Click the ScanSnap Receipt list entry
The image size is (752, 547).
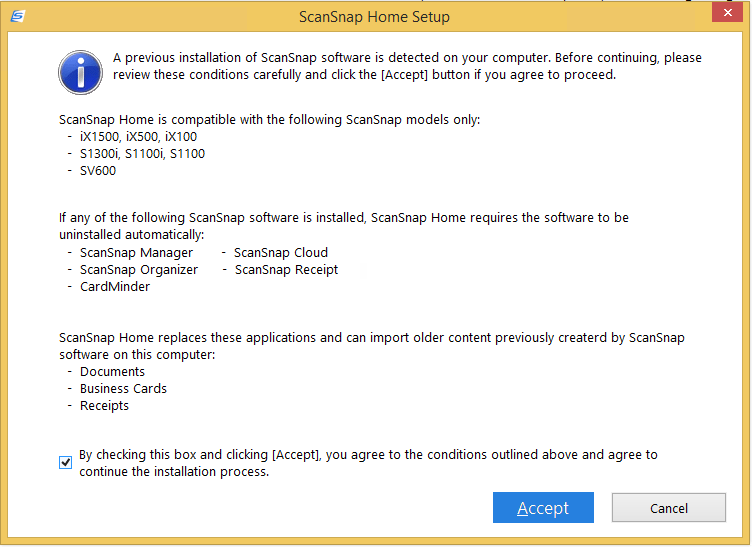[x=286, y=270]
